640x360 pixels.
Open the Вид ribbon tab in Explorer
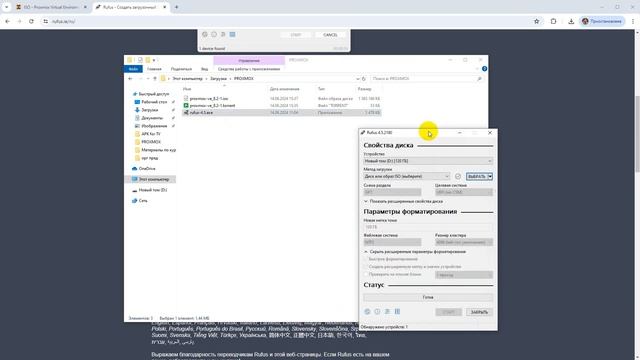pos(204,69)
